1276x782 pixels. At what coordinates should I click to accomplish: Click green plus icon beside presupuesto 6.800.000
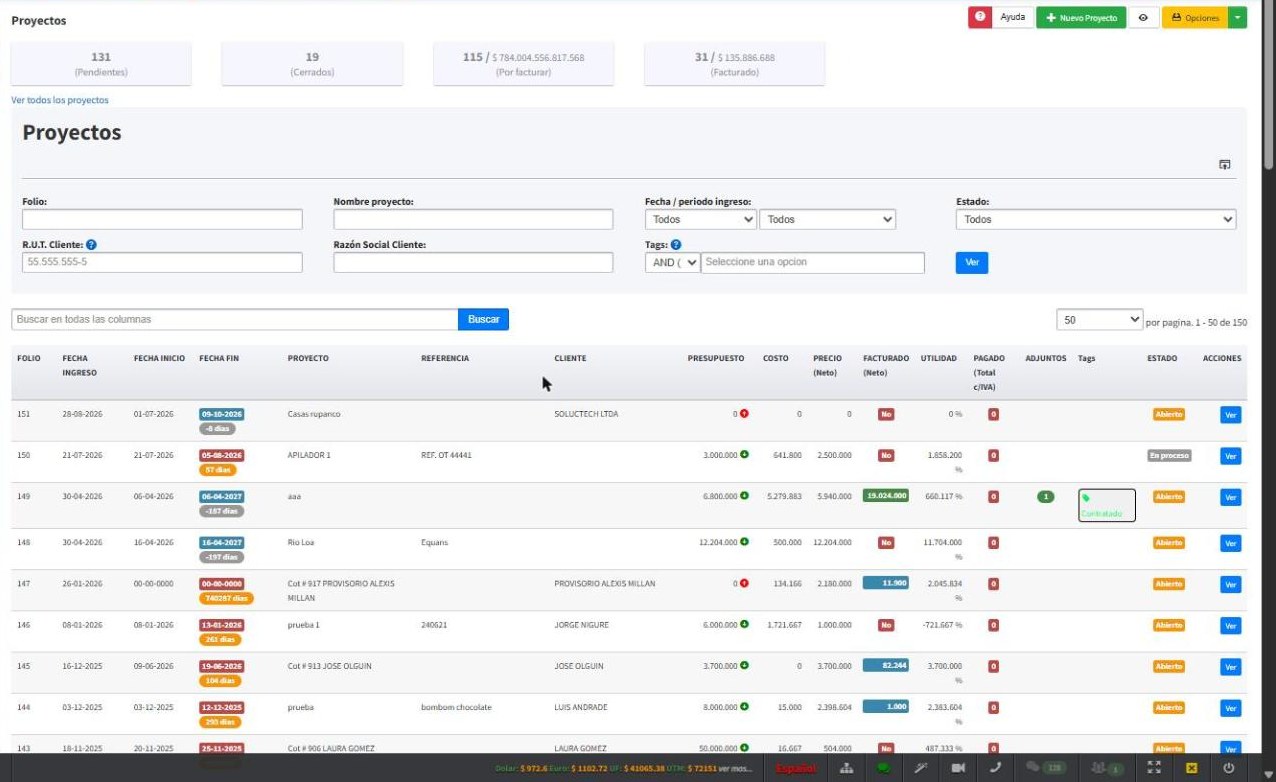744,496
